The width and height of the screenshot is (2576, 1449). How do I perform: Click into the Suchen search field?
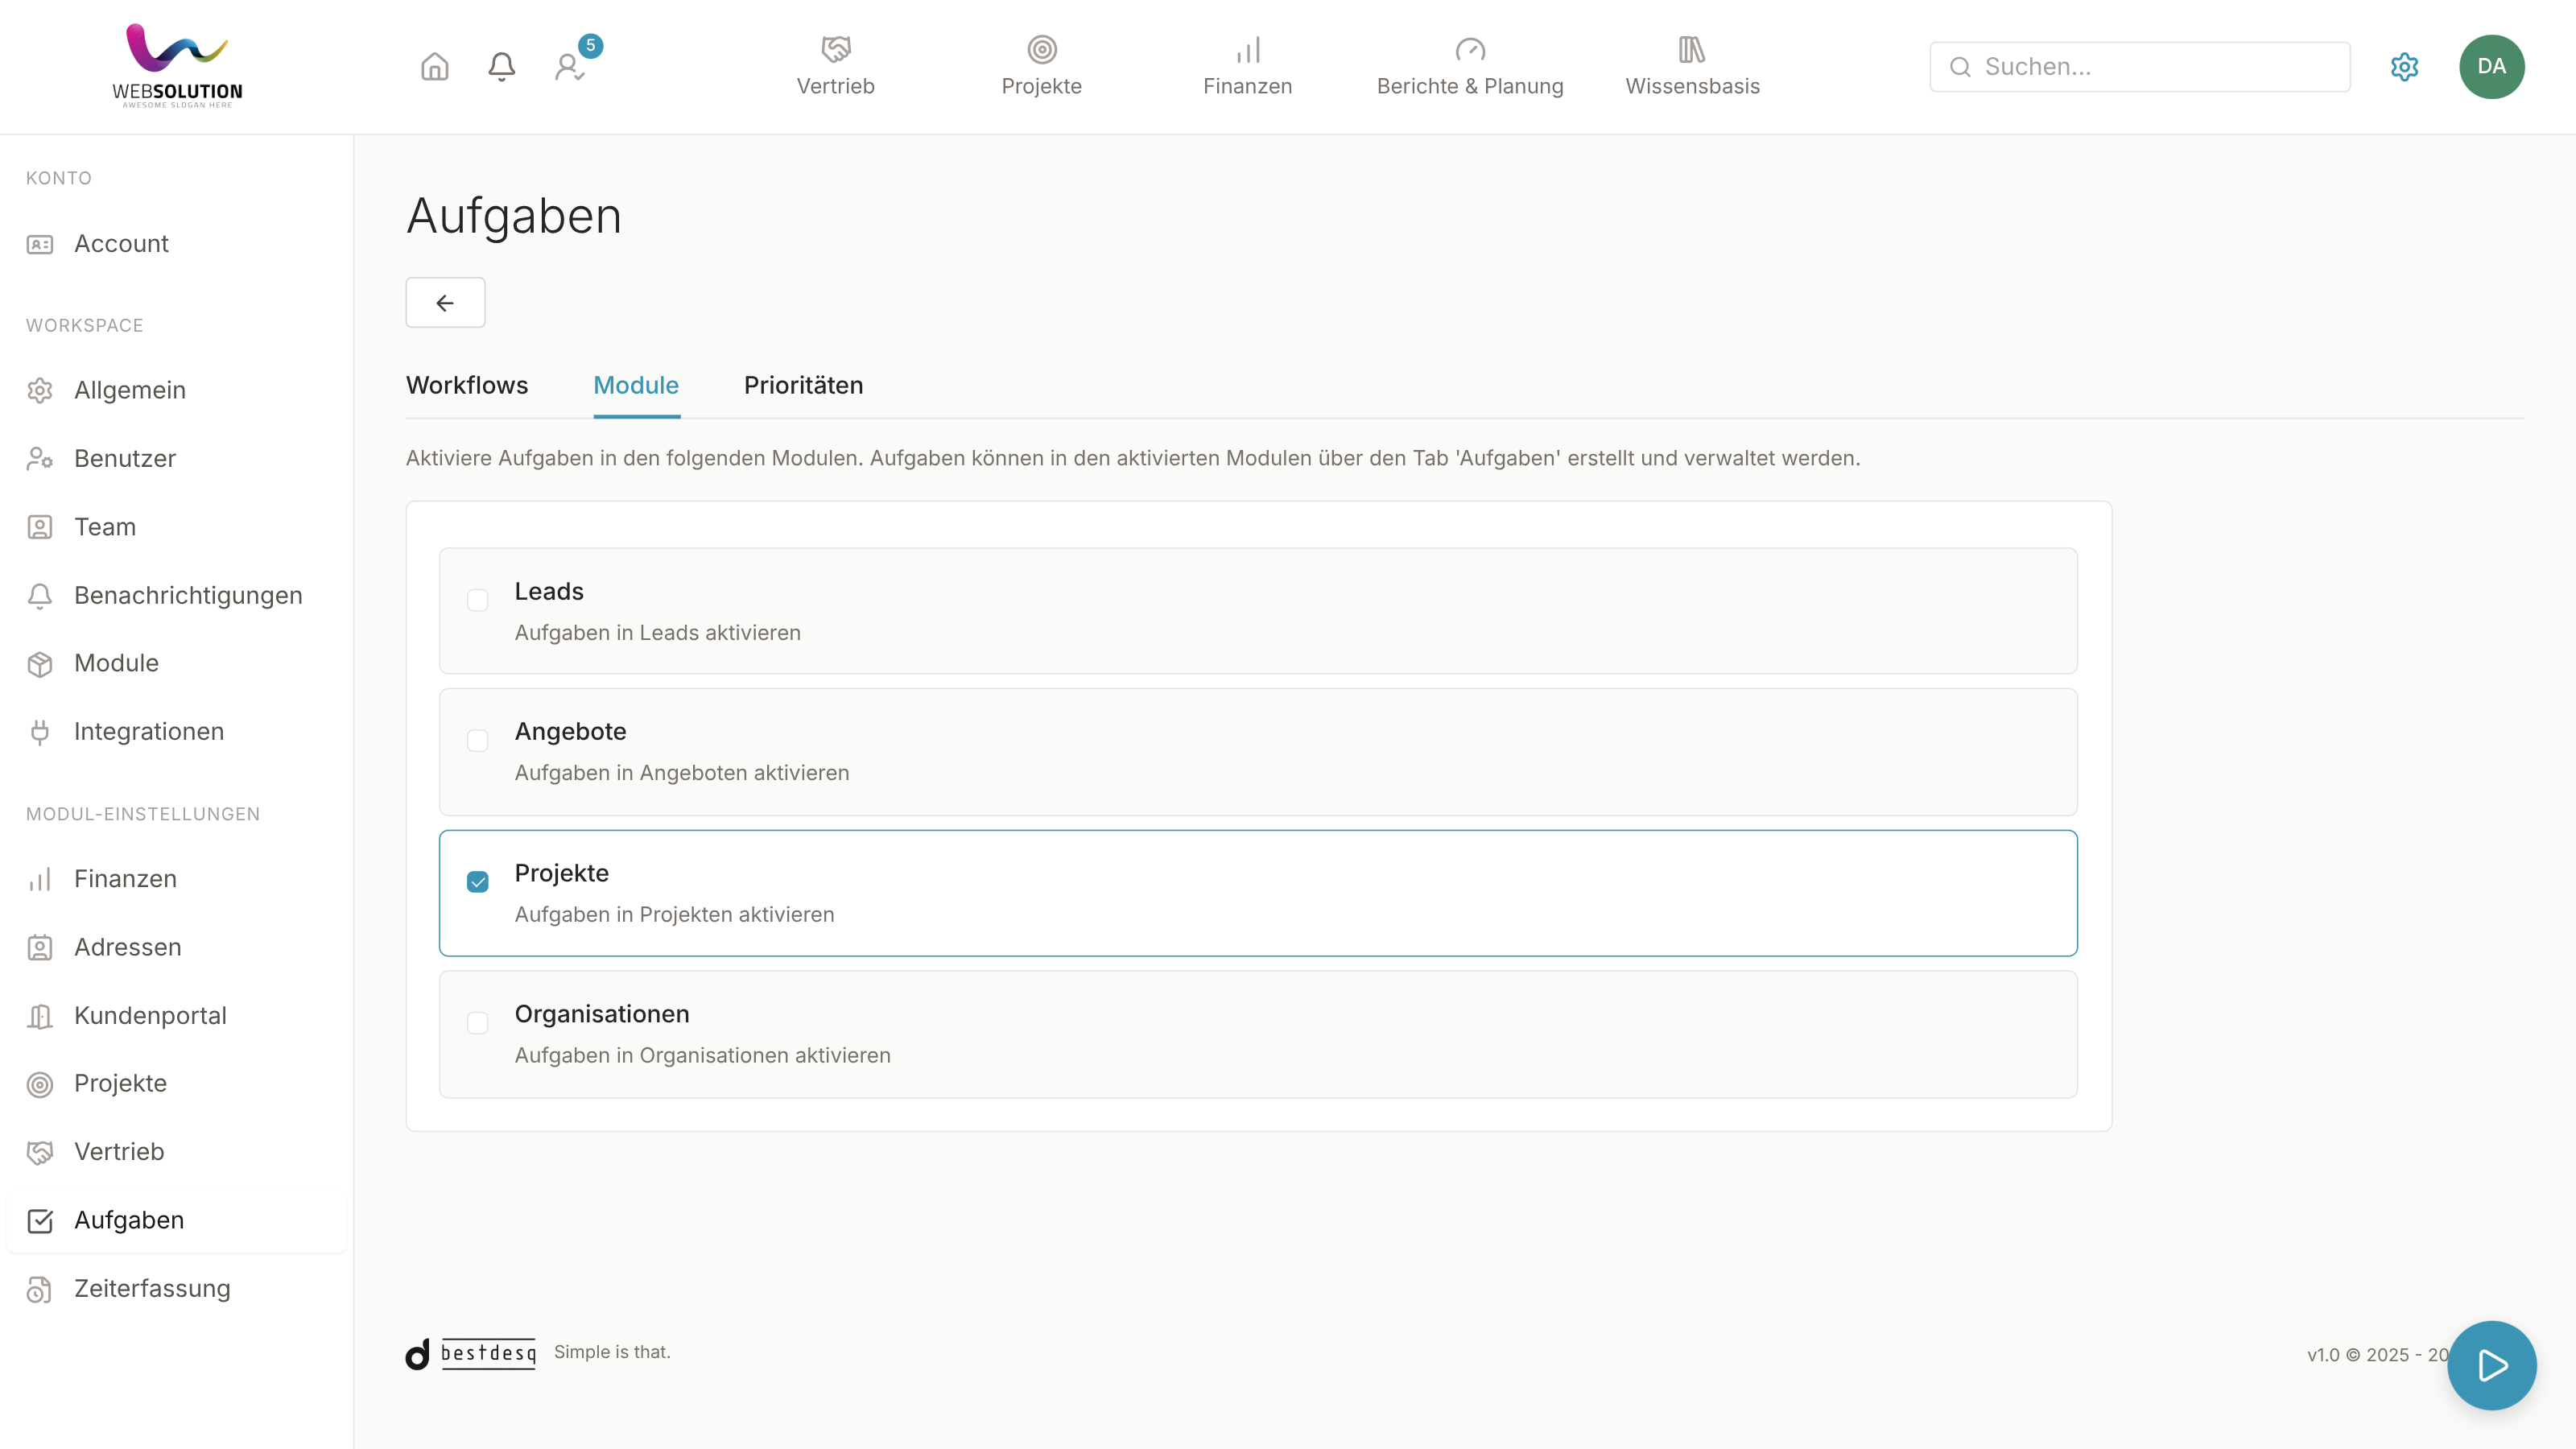[2139, 67]
